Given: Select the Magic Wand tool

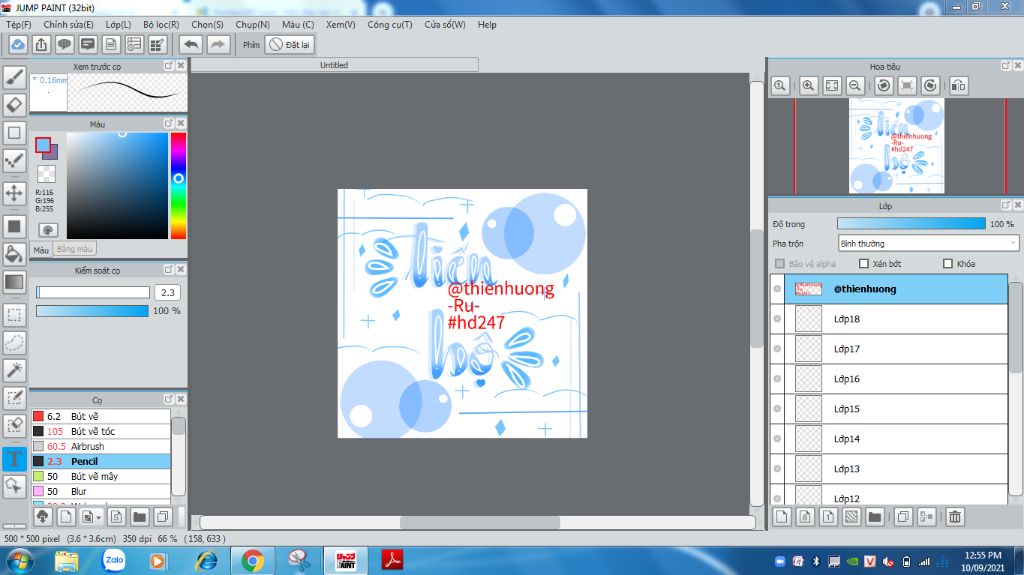Looking at the screenshot, I should point(14,370).
